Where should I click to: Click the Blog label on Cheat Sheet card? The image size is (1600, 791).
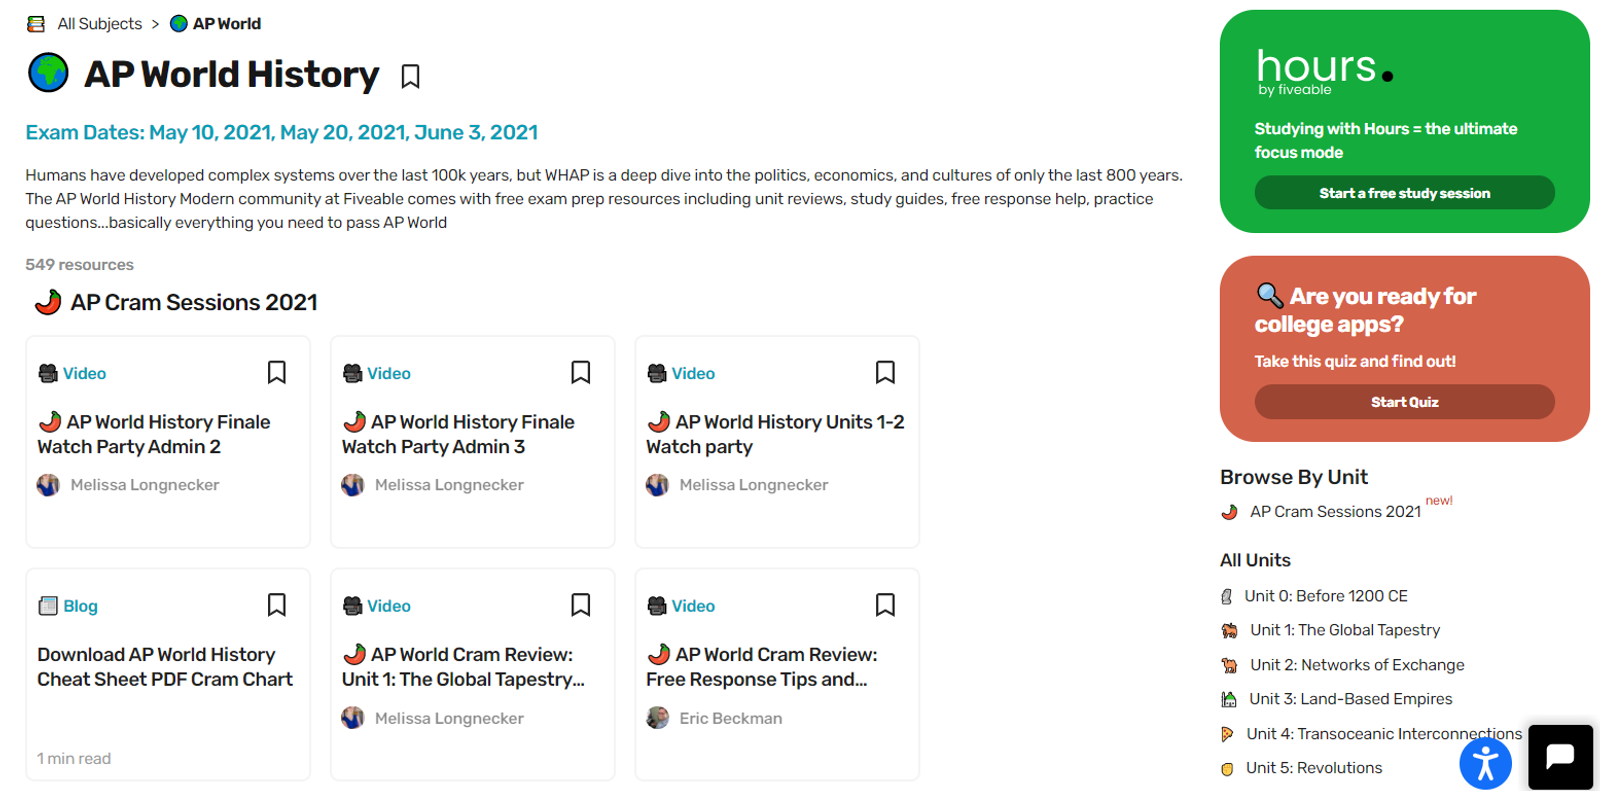(81, 606)
